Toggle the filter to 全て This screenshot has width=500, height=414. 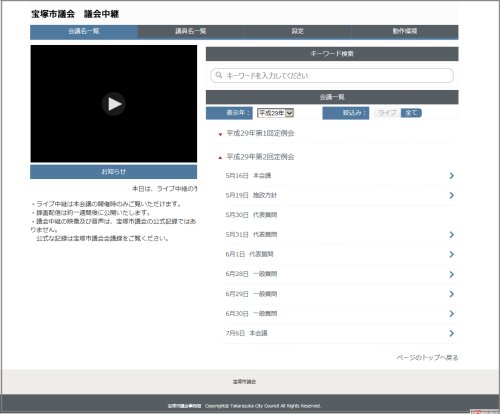tap(411, 113)
